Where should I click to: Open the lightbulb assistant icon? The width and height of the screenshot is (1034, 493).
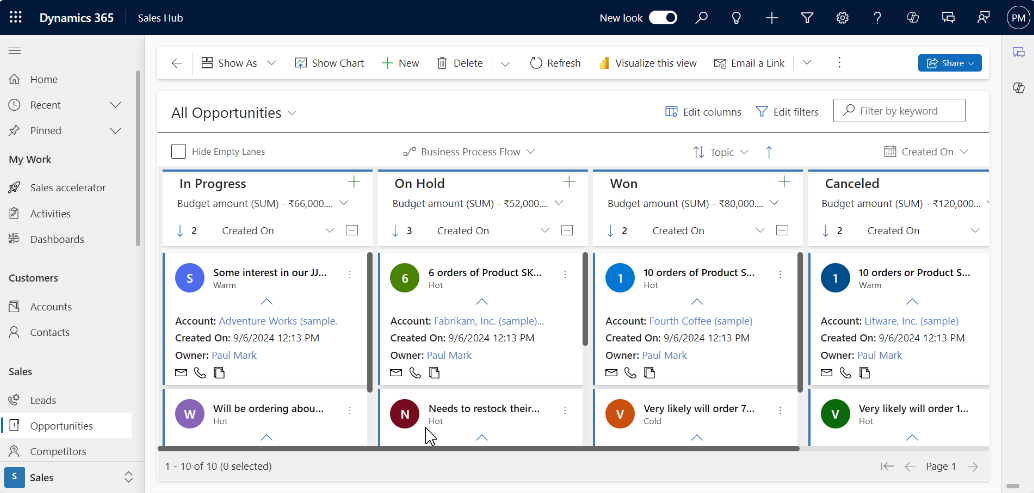(x=737, y=18)
